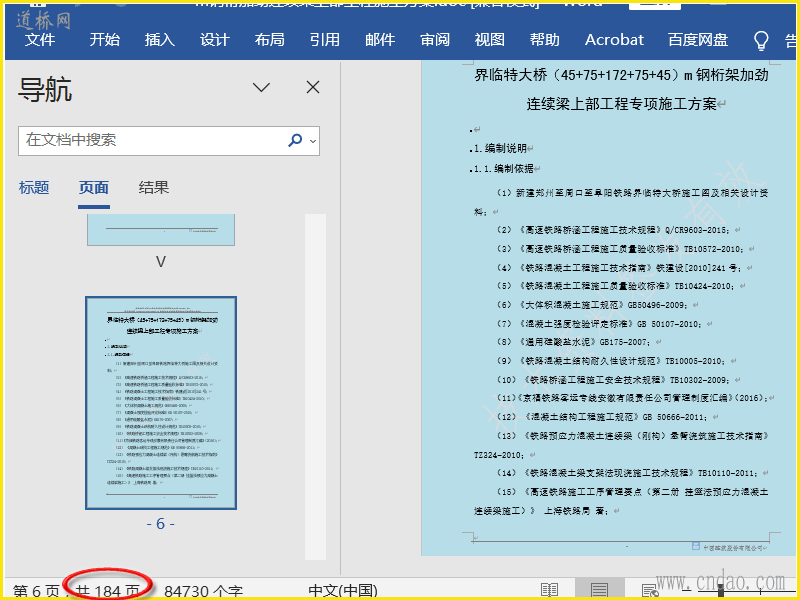Click the Tell Me lightbulb icon
800x600 pixels.
coord(761,40)
